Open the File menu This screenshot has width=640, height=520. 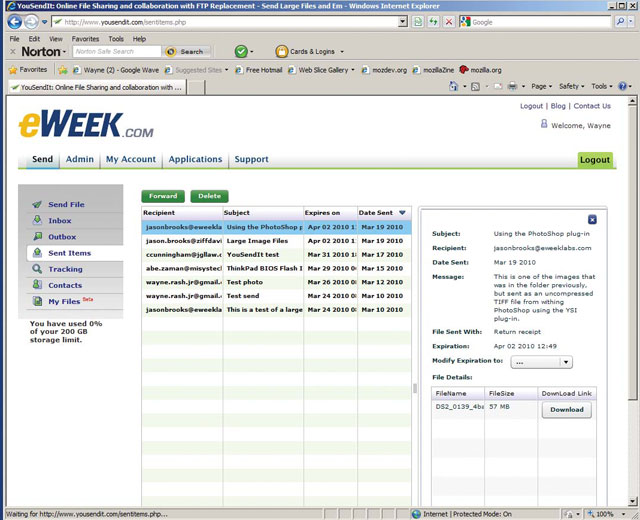point(14,39)
